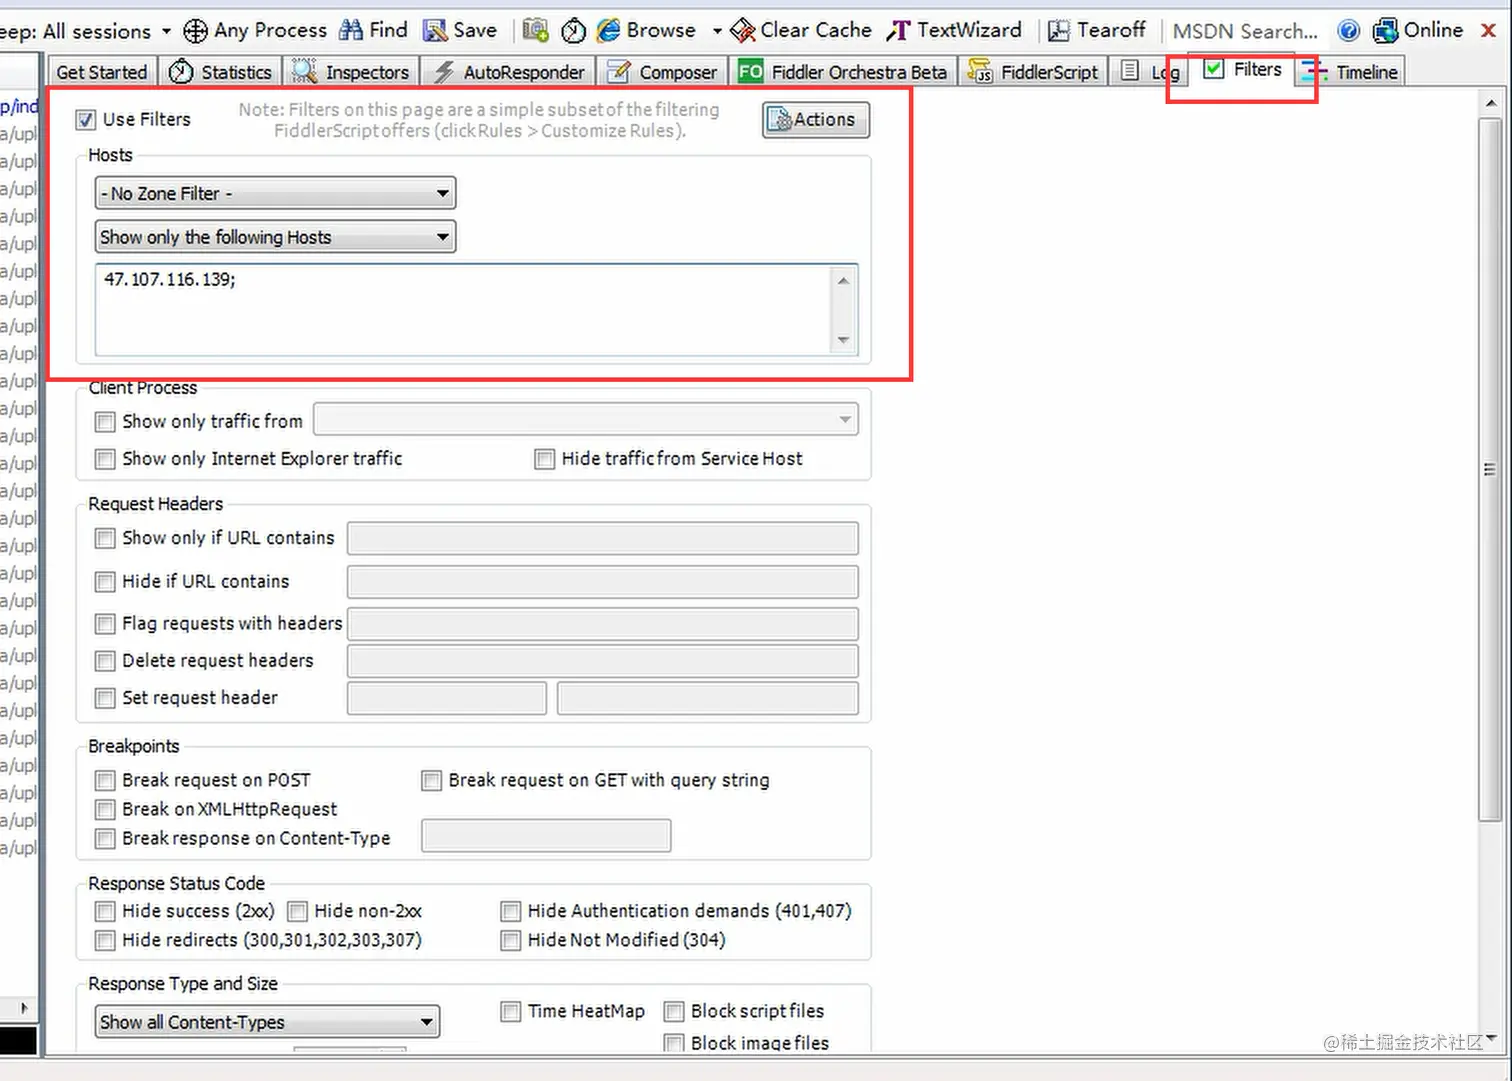
Task: Open the Statistics tab
Action: point(221,72)
